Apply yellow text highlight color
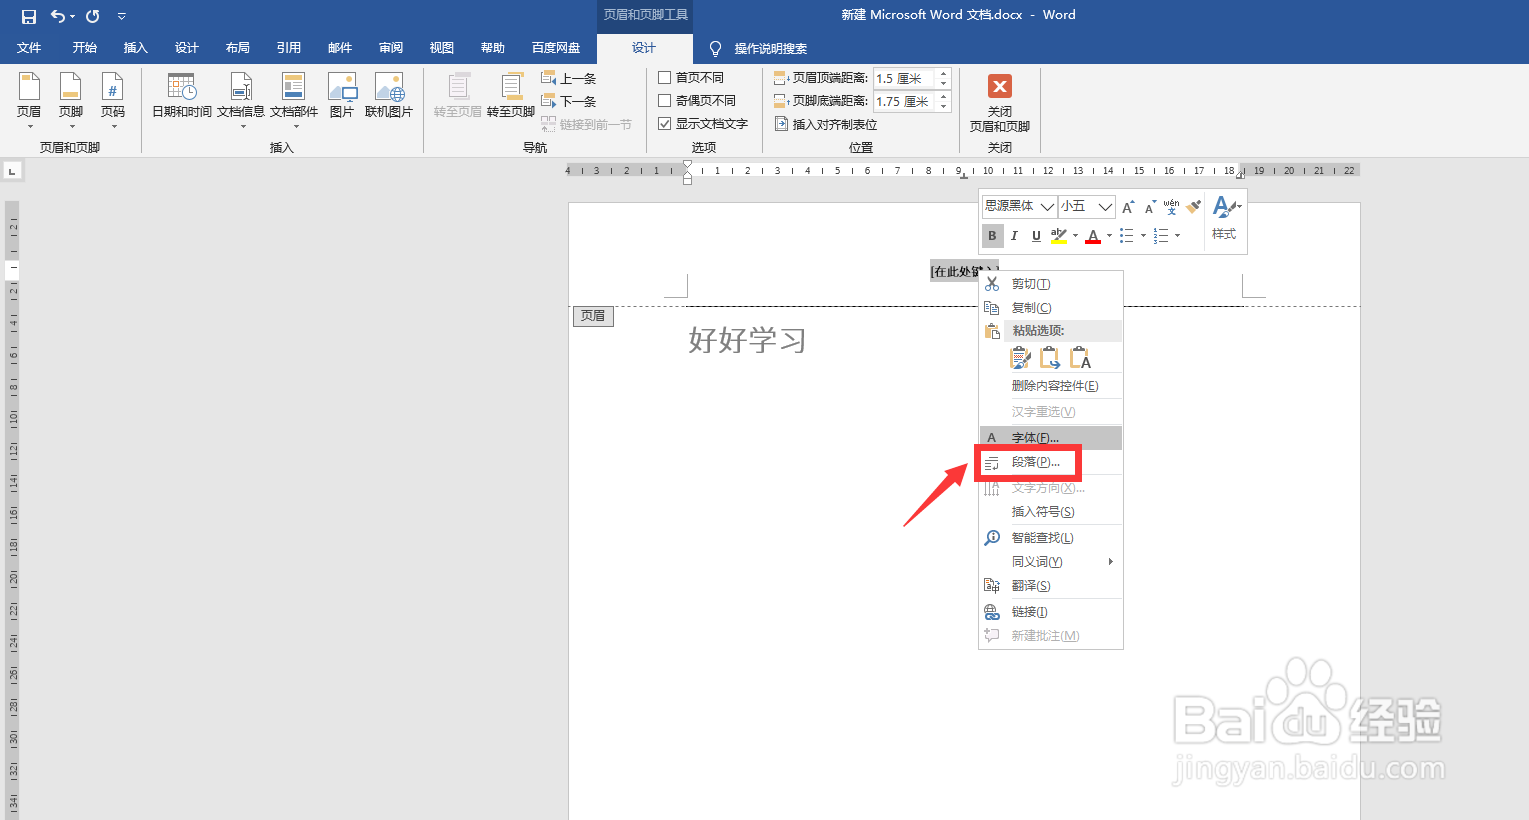This screenshot has width=1529, height=820. point(1059,236)
